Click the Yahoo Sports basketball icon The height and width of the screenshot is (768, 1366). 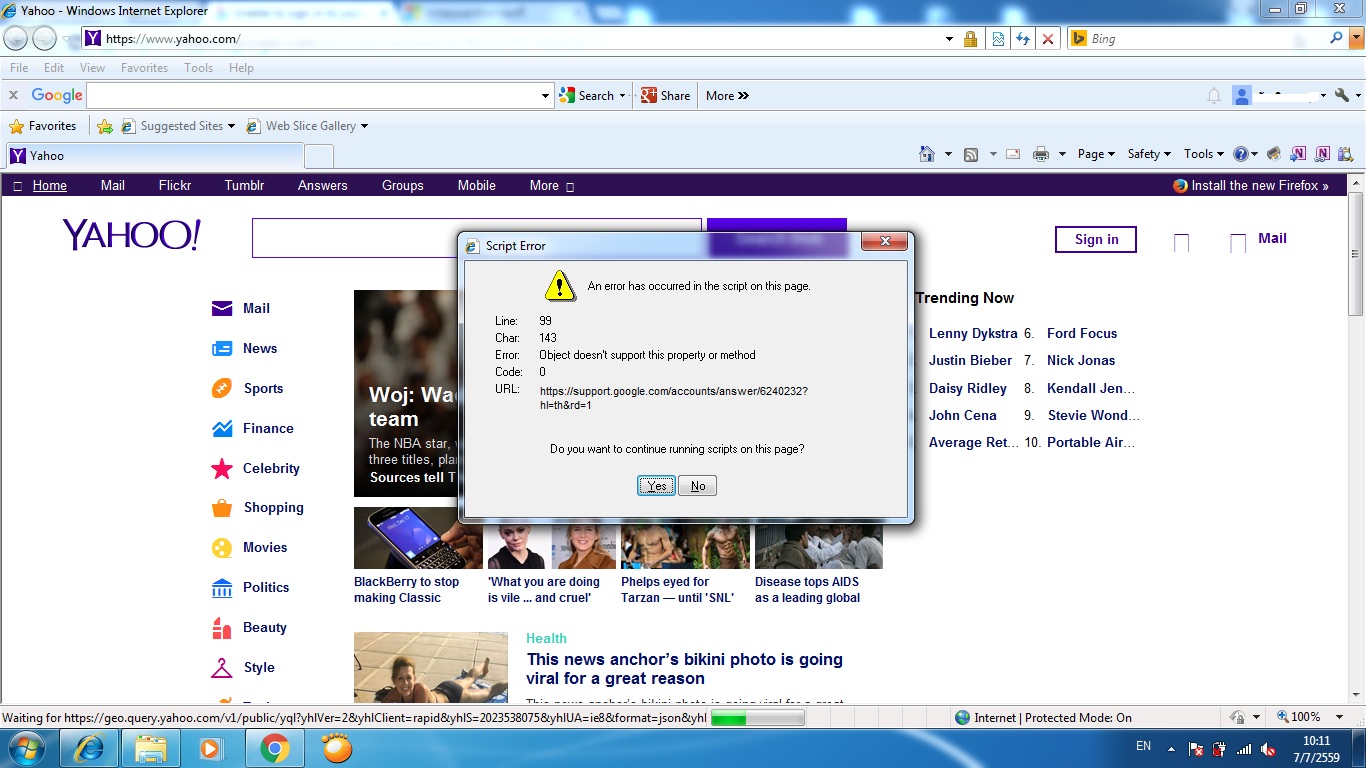coord(222,388)
